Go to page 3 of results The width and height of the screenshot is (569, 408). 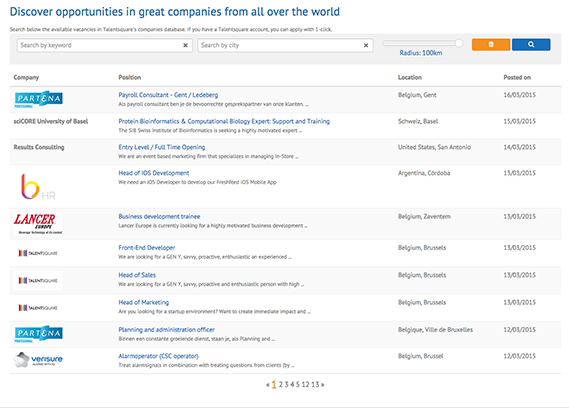286,384
